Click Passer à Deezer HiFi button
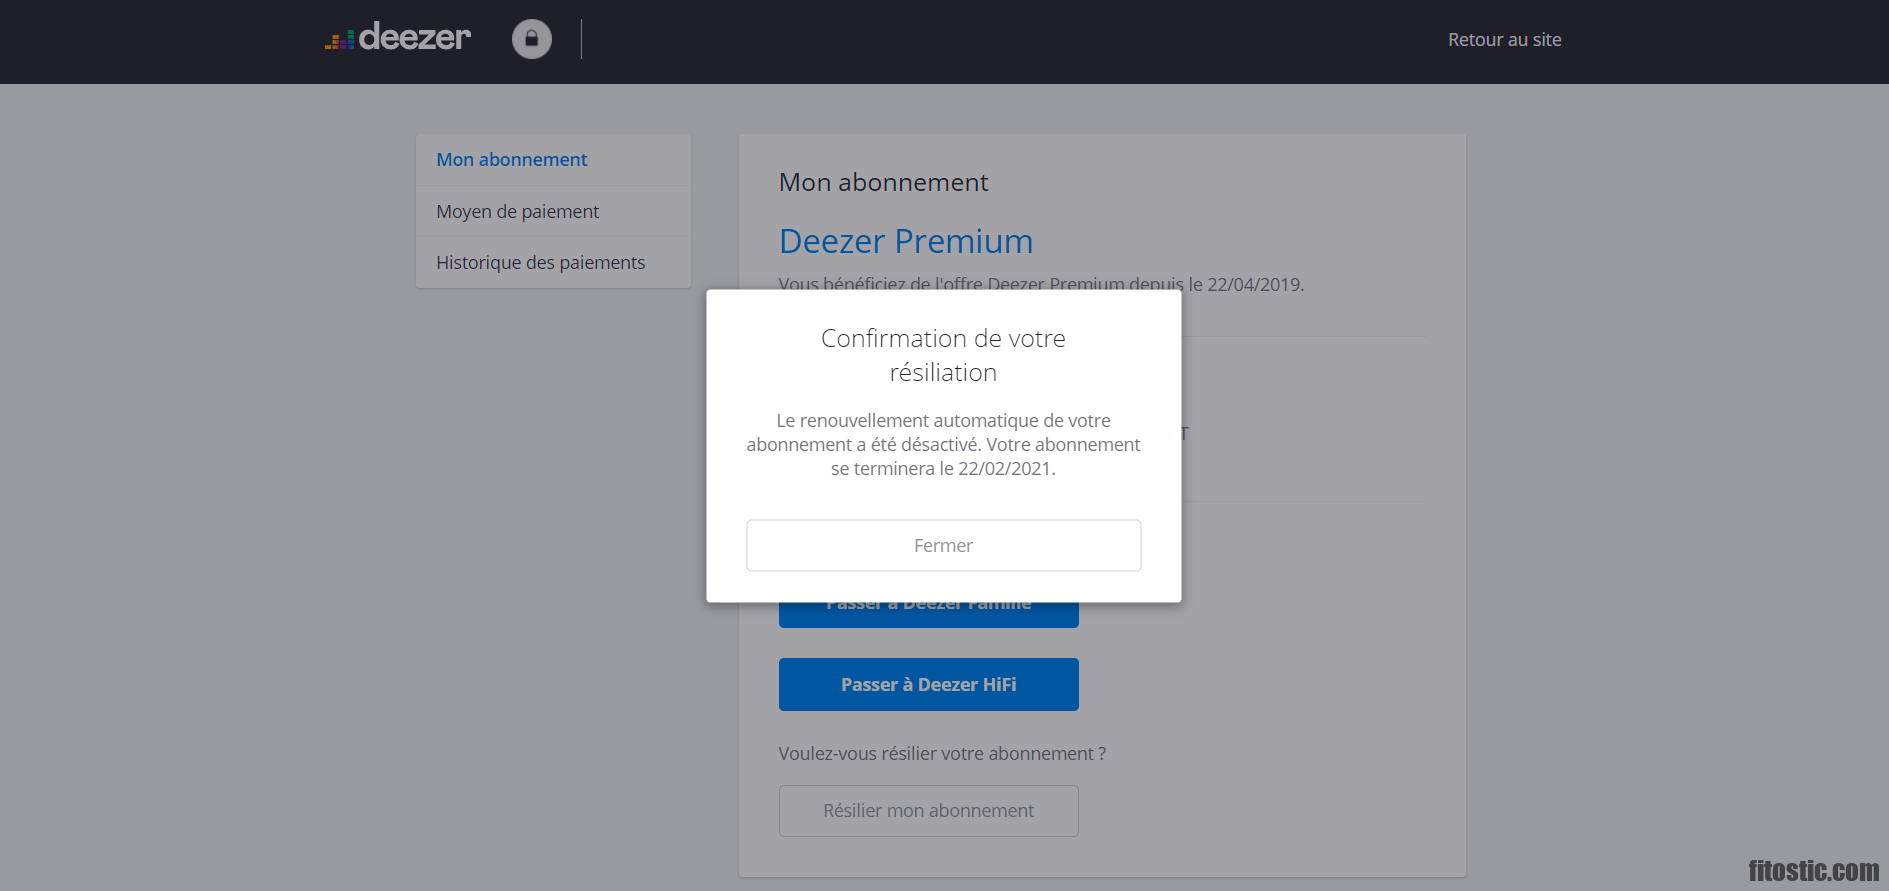The image size is (1889, 891). [x=928, y=684]
